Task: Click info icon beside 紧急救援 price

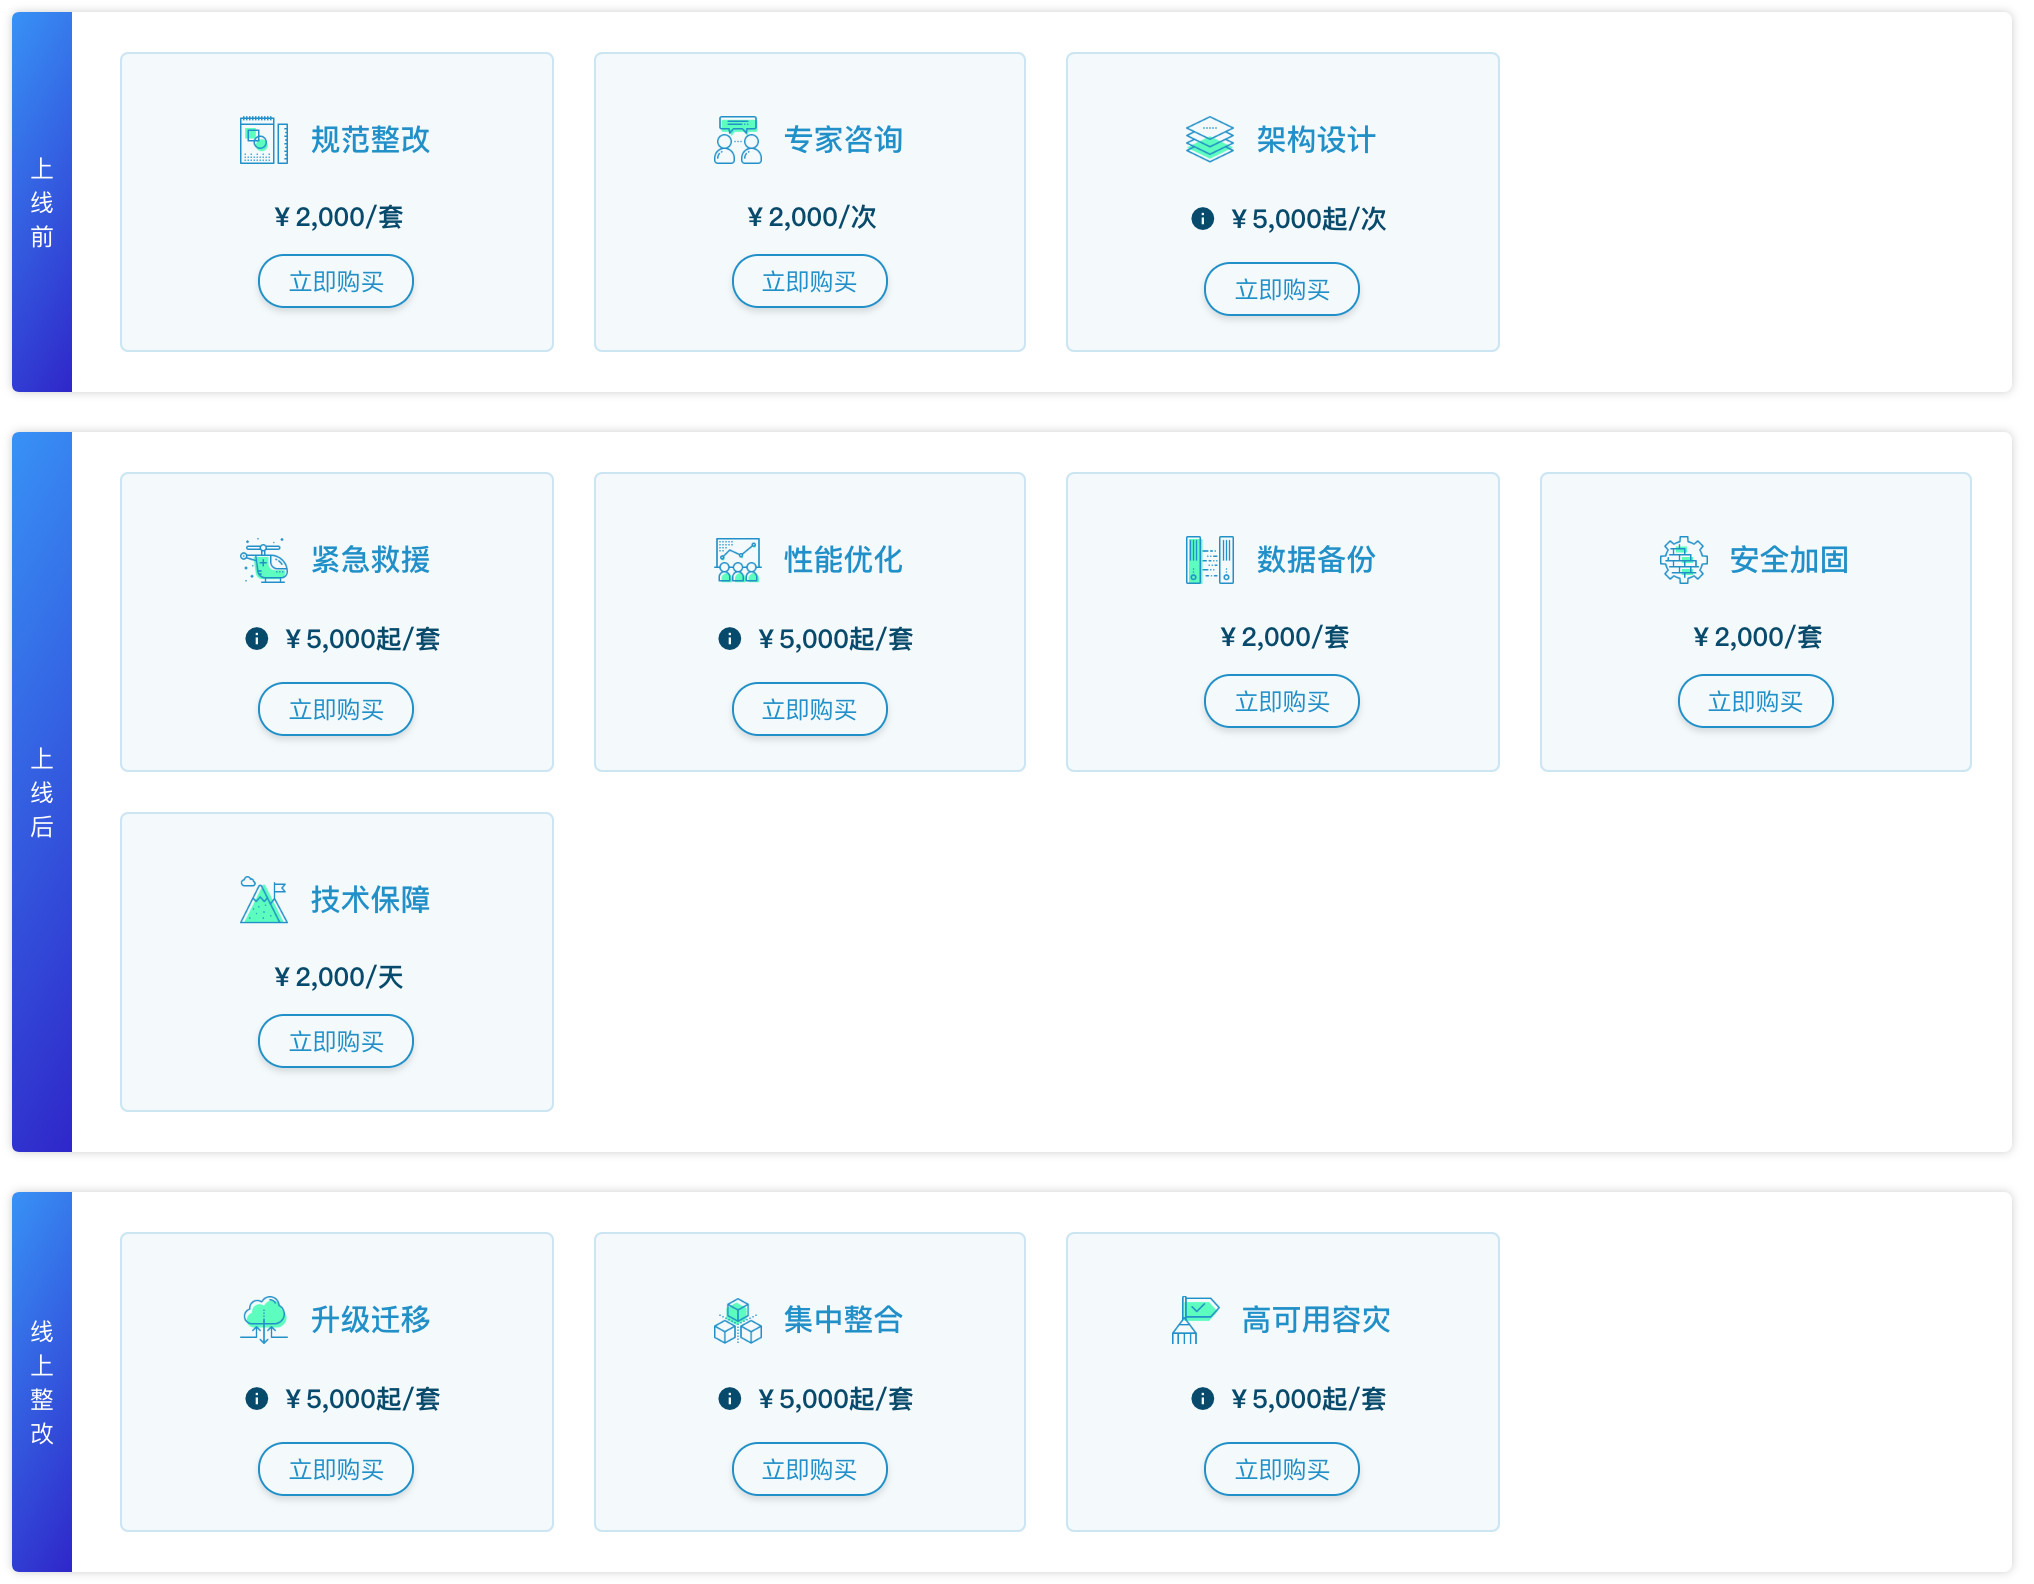Action: tap(257, 639)
